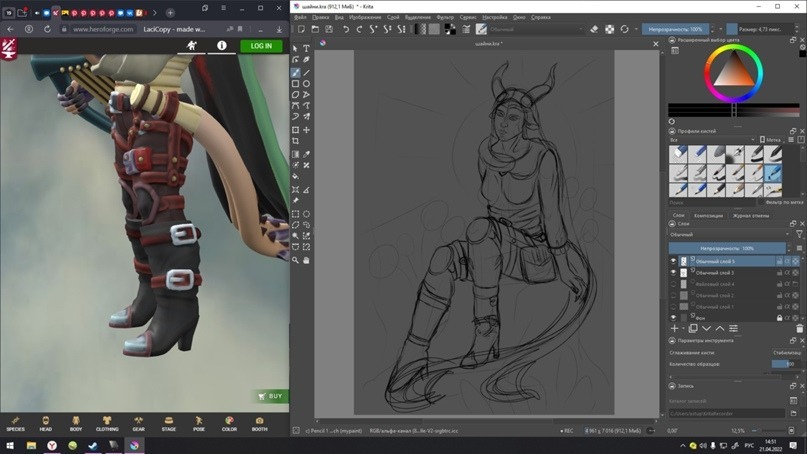Image resolution: width=807 pixels, height=454 pixels.
Task: Open layer filter funnel icon
Action: tap(799, 234)
